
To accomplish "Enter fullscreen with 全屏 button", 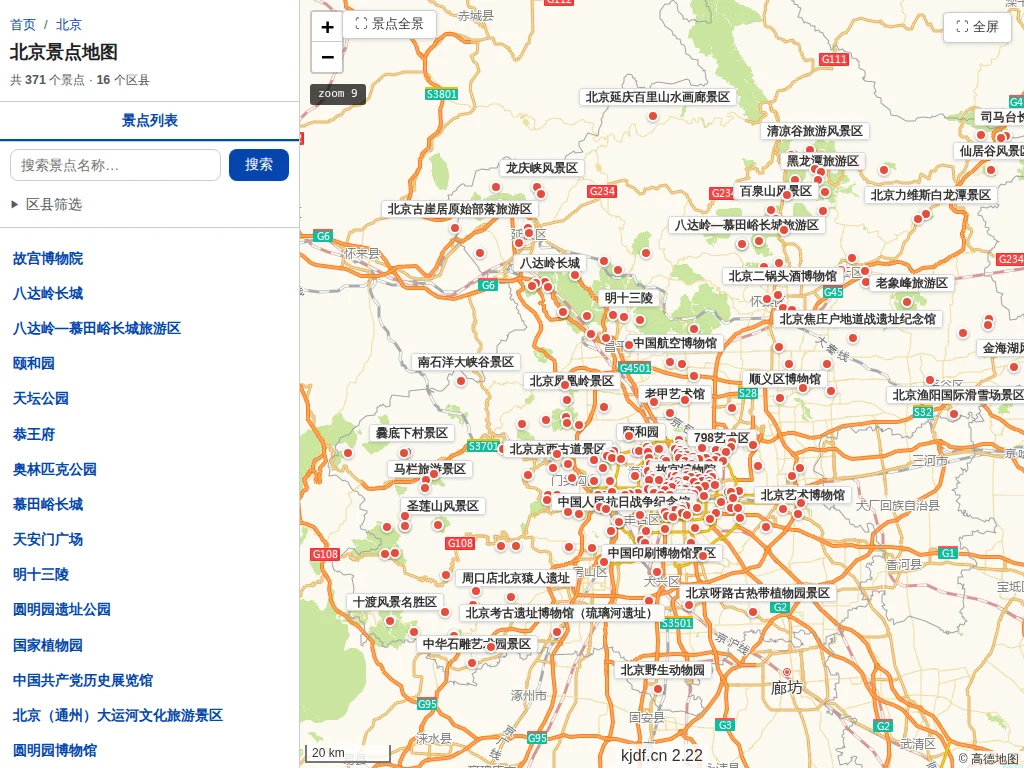I will [977, 27].
